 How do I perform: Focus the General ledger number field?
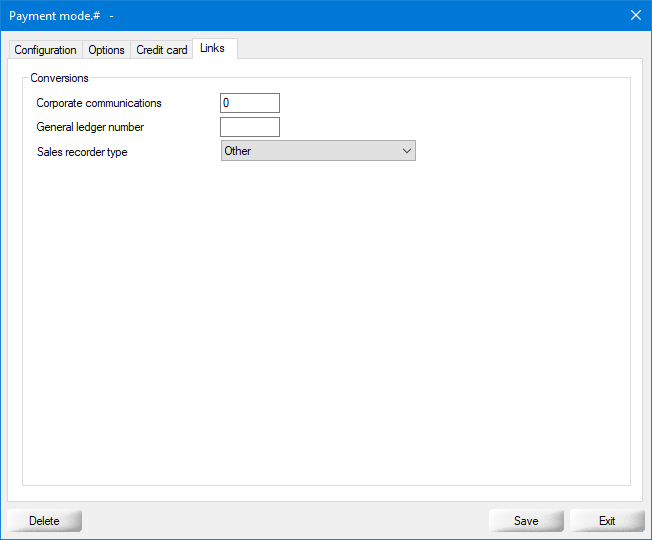(x=249, y=127)
